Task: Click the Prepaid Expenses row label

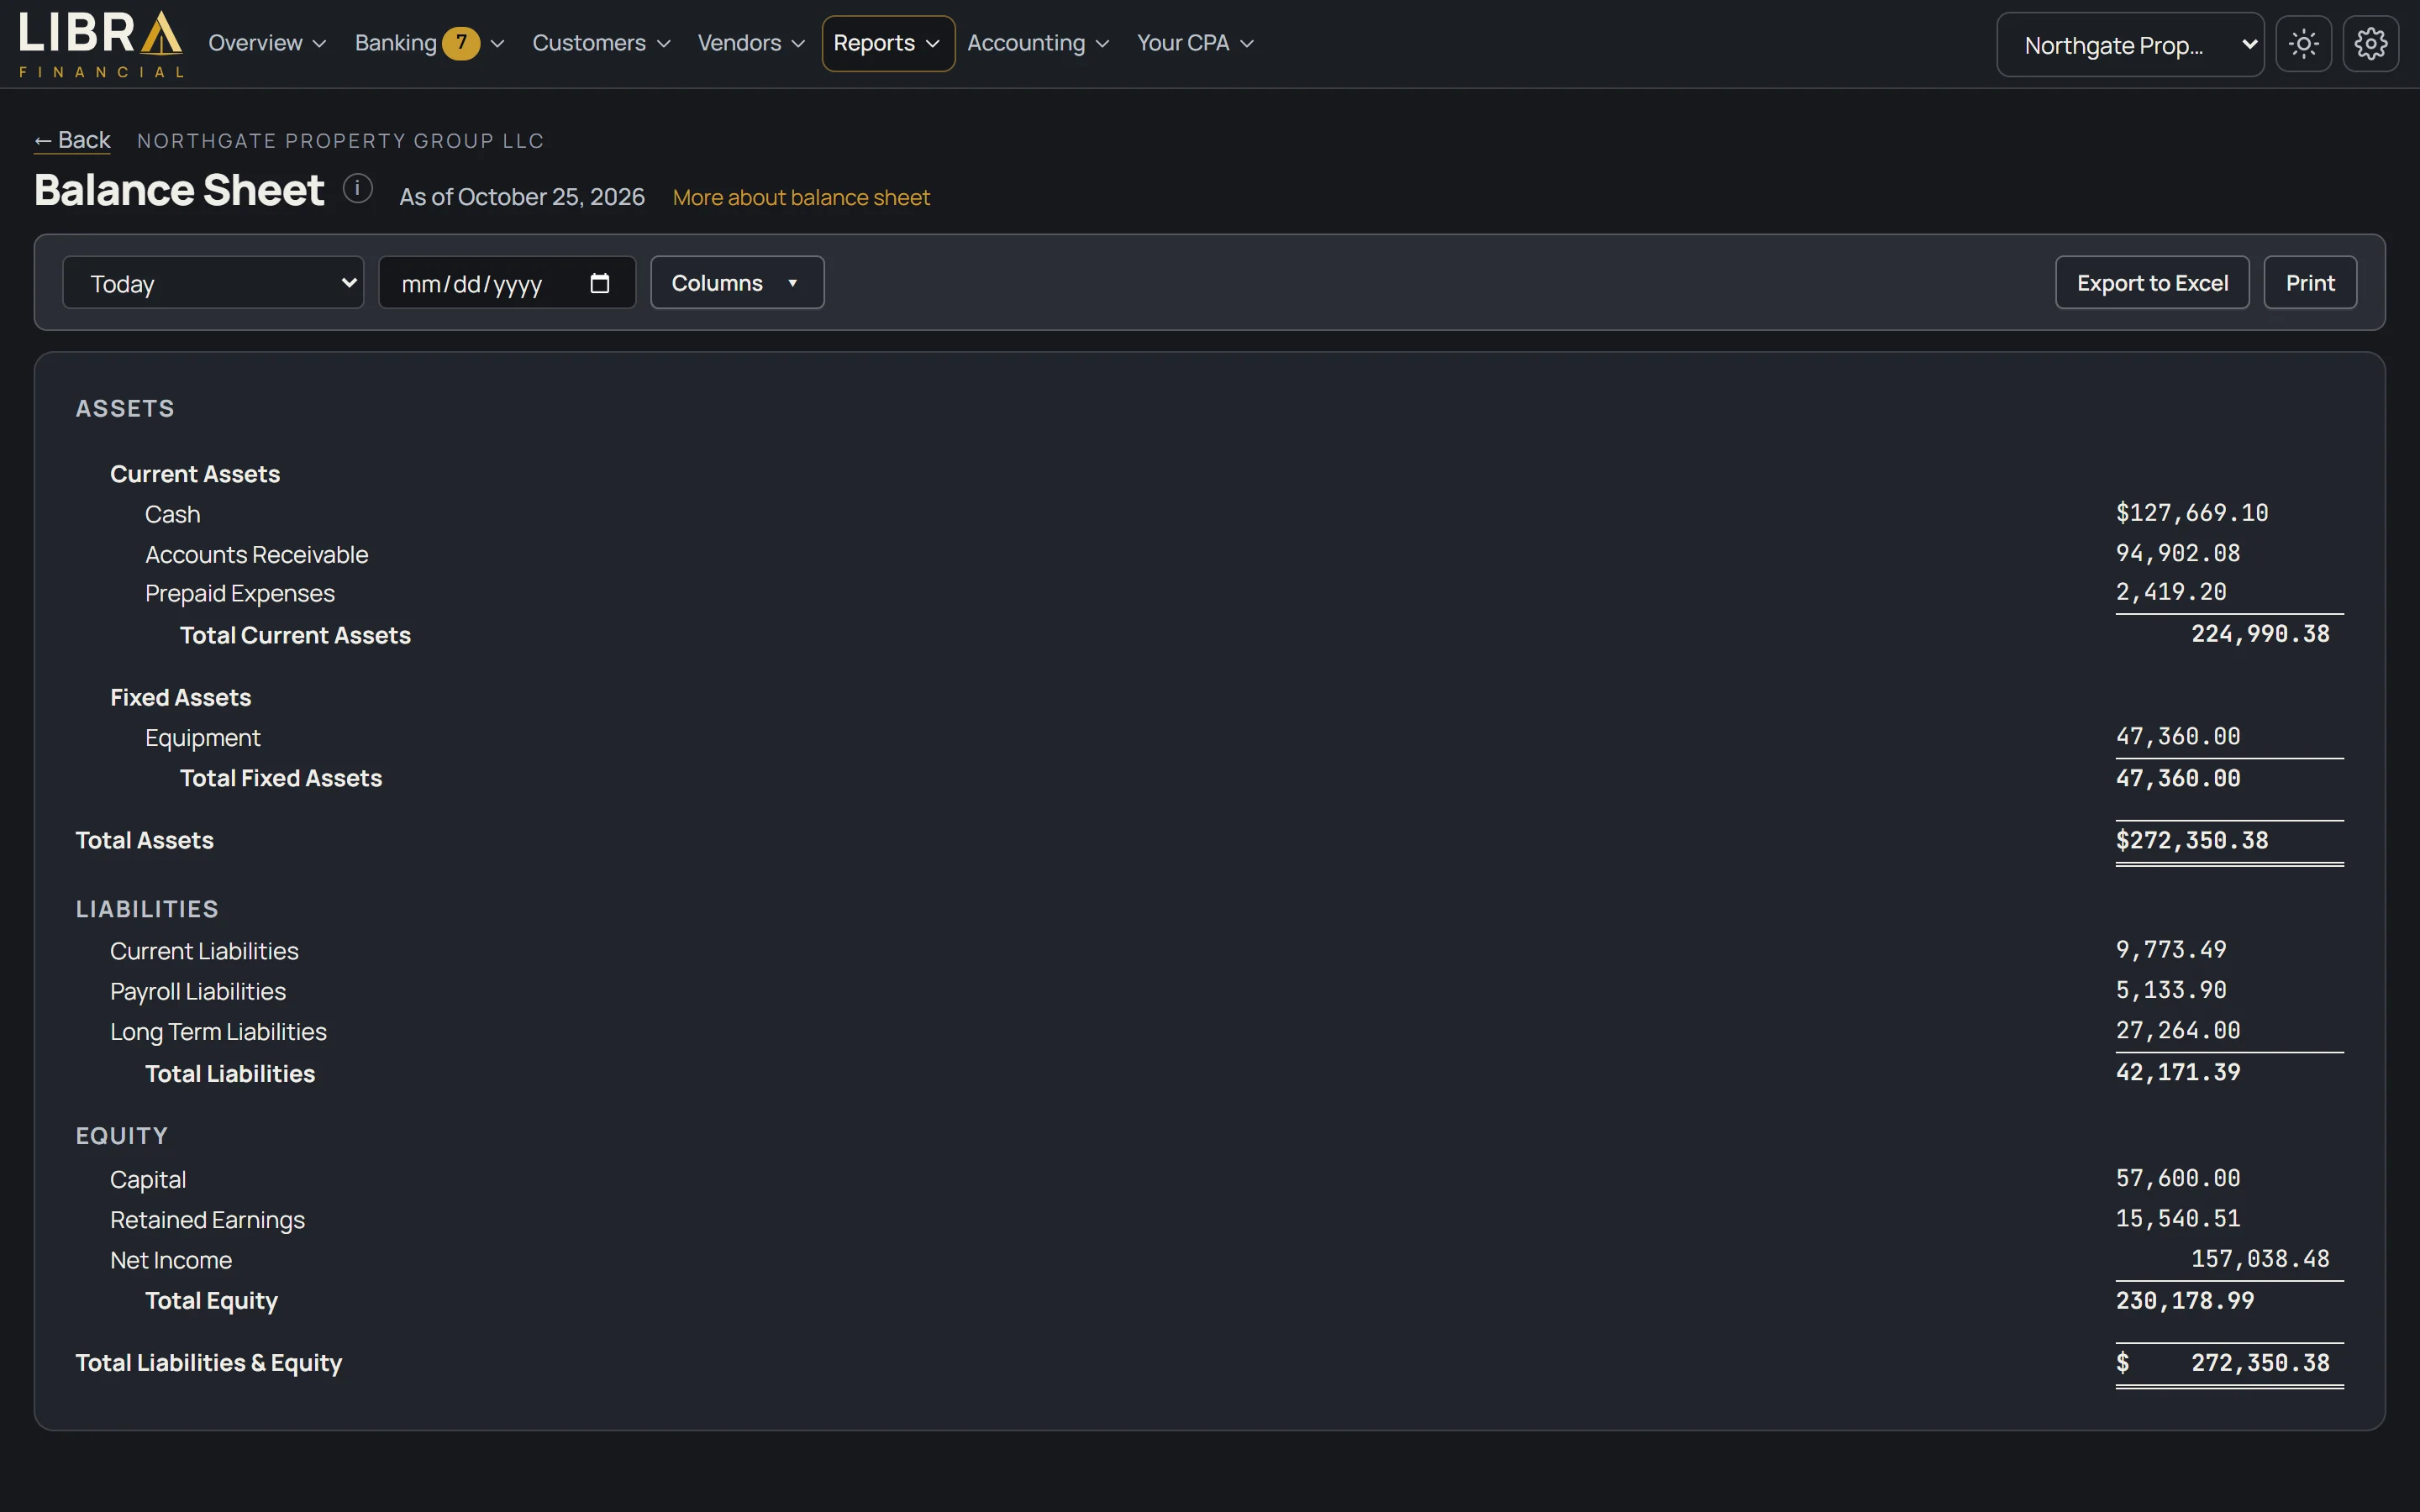Action: click(x=240, y=594)
